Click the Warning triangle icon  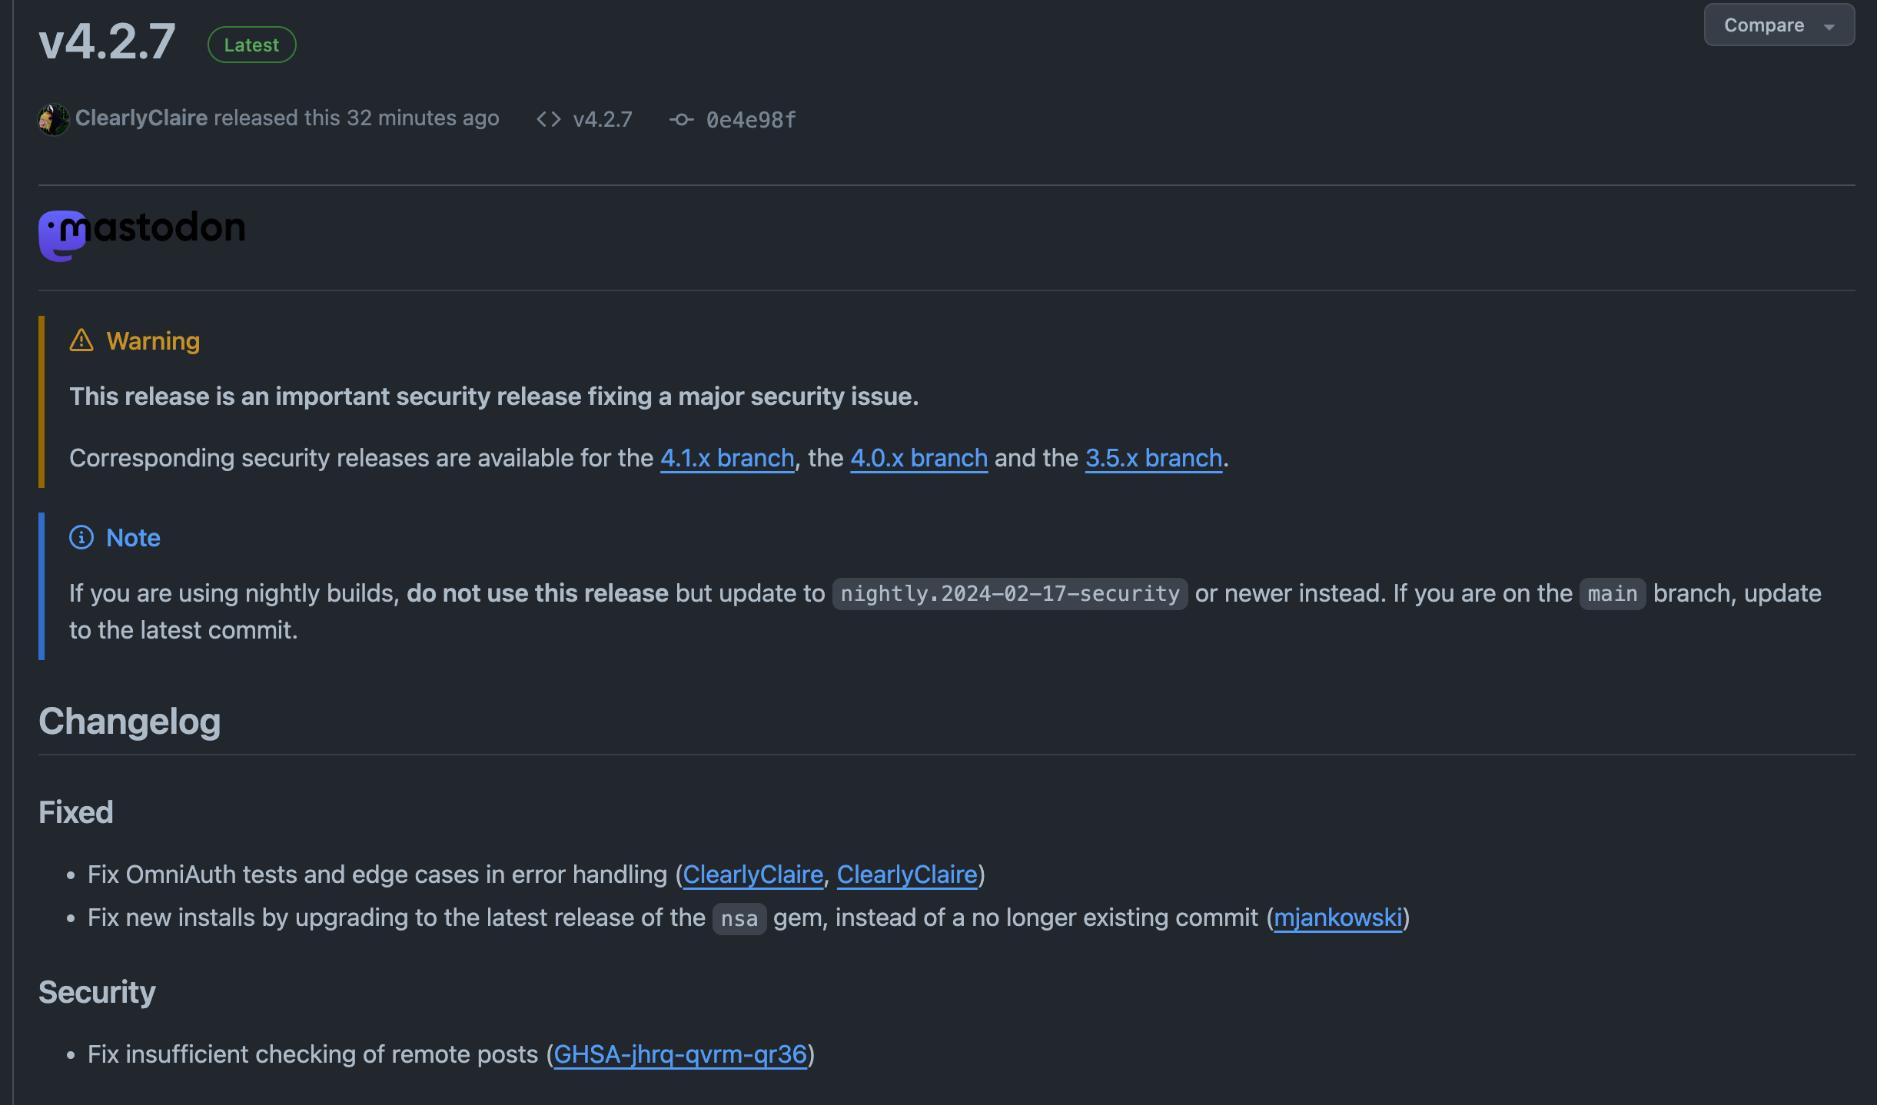point(81,341)
